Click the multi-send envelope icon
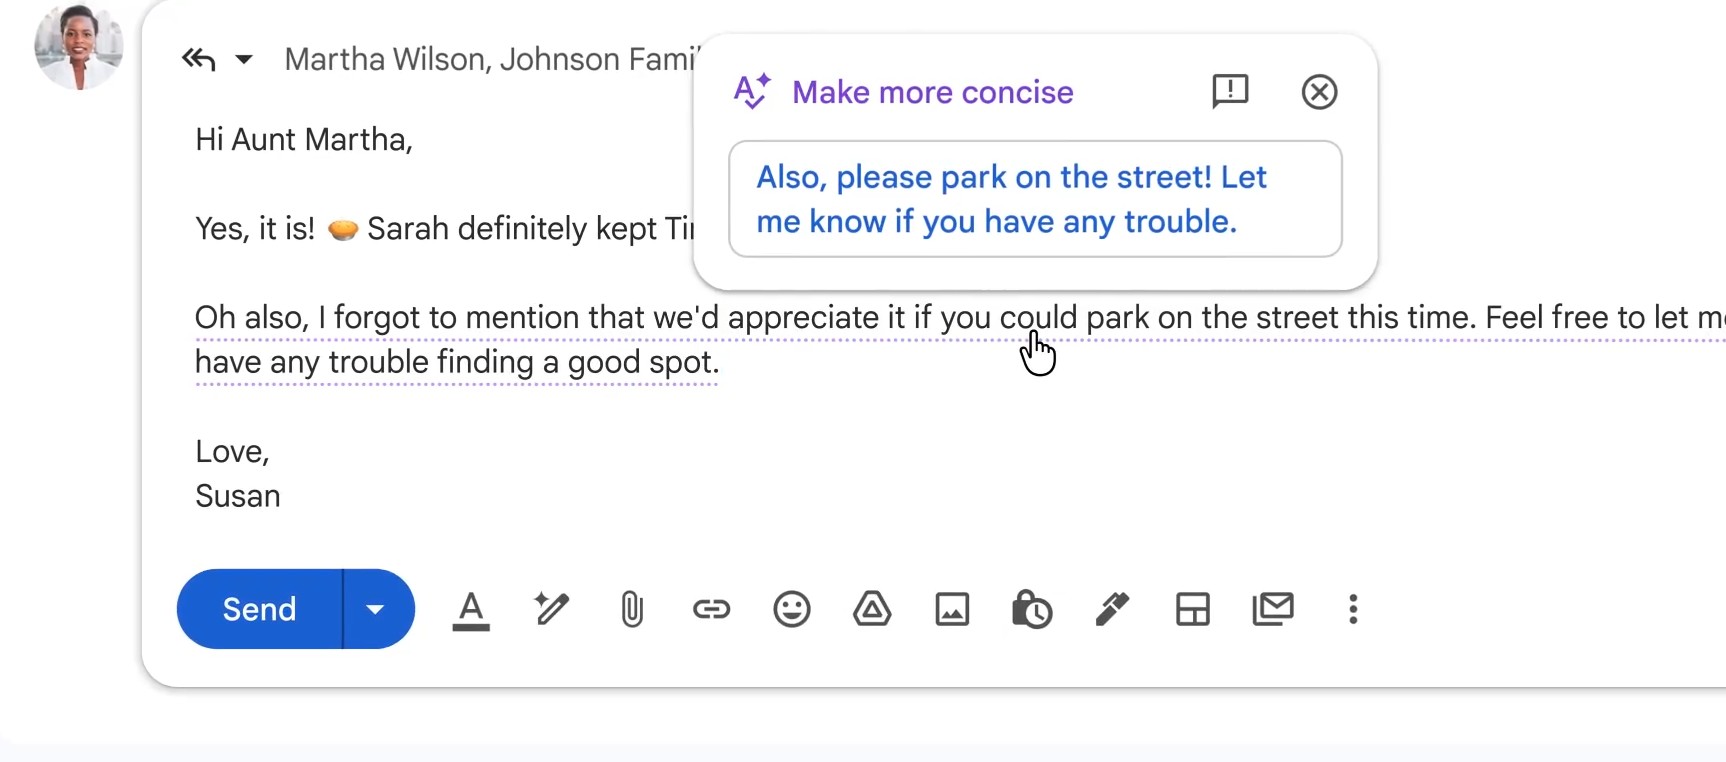The image size is (1726, 762). coord(1273,609)
